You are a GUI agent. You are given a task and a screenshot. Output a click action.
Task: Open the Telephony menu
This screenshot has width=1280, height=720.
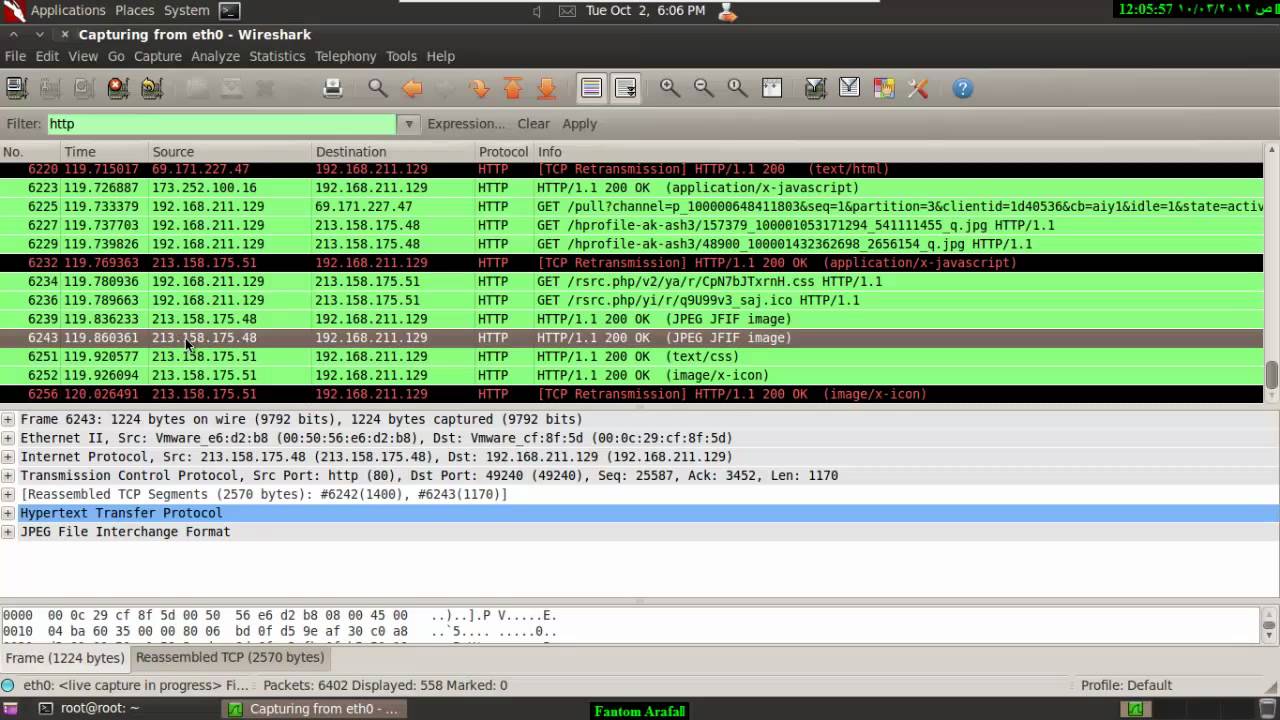pyautogui.click(x=346, y=56)
